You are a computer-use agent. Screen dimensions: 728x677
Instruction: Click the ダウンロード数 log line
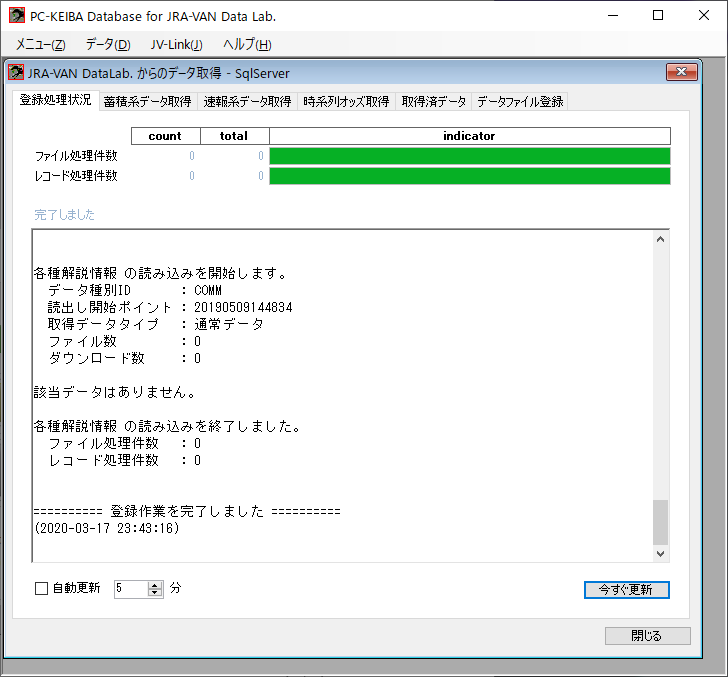coord(124,358)
